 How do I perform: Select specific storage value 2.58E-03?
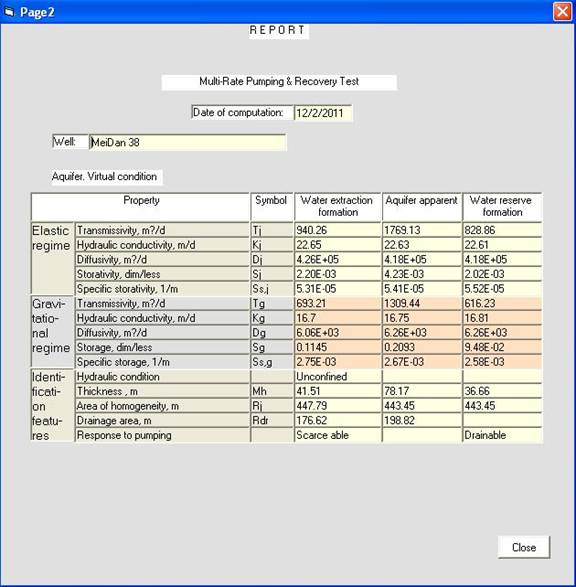pyautogui.click(x=502, y=362)
